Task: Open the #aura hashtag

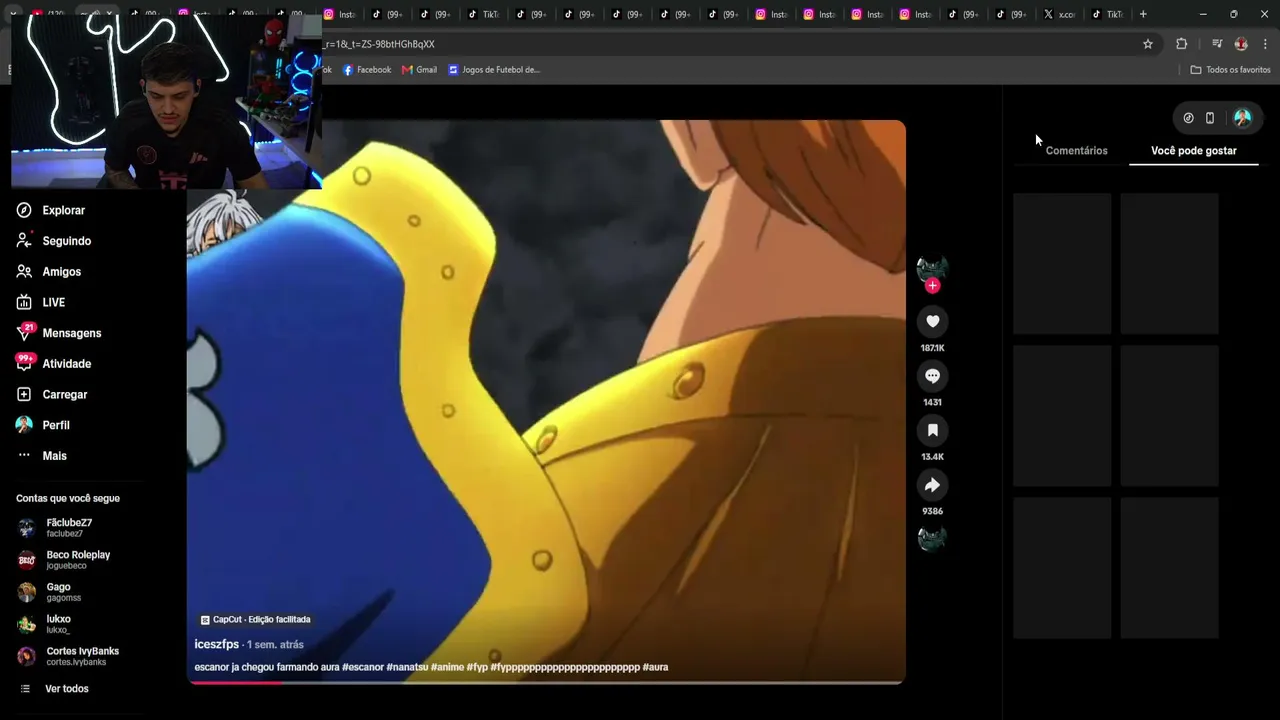Action: [x=655, y=667]
